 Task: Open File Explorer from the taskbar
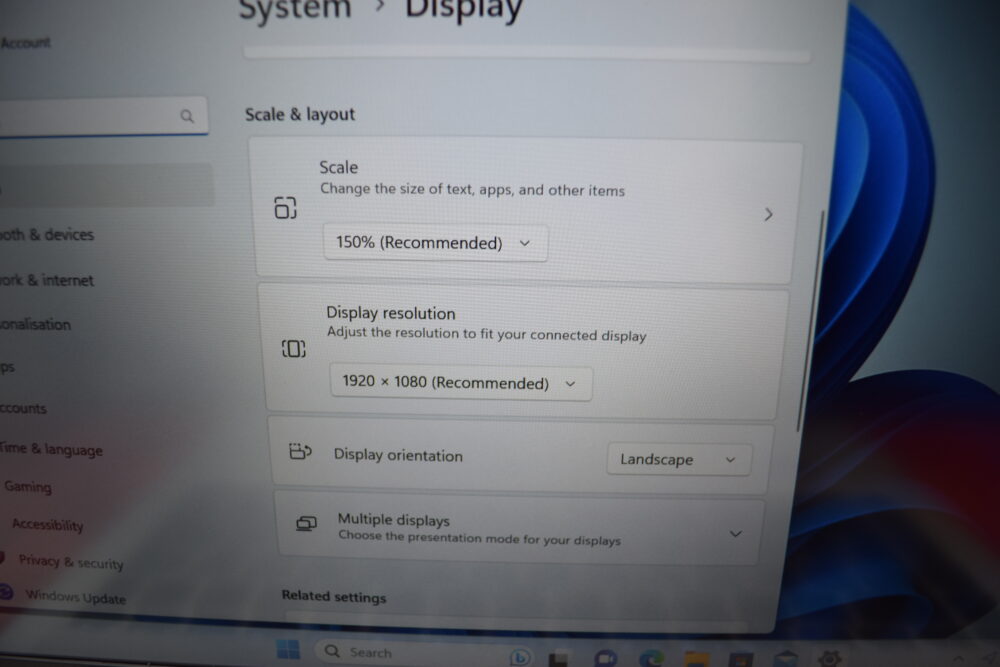tap(696, 659)
